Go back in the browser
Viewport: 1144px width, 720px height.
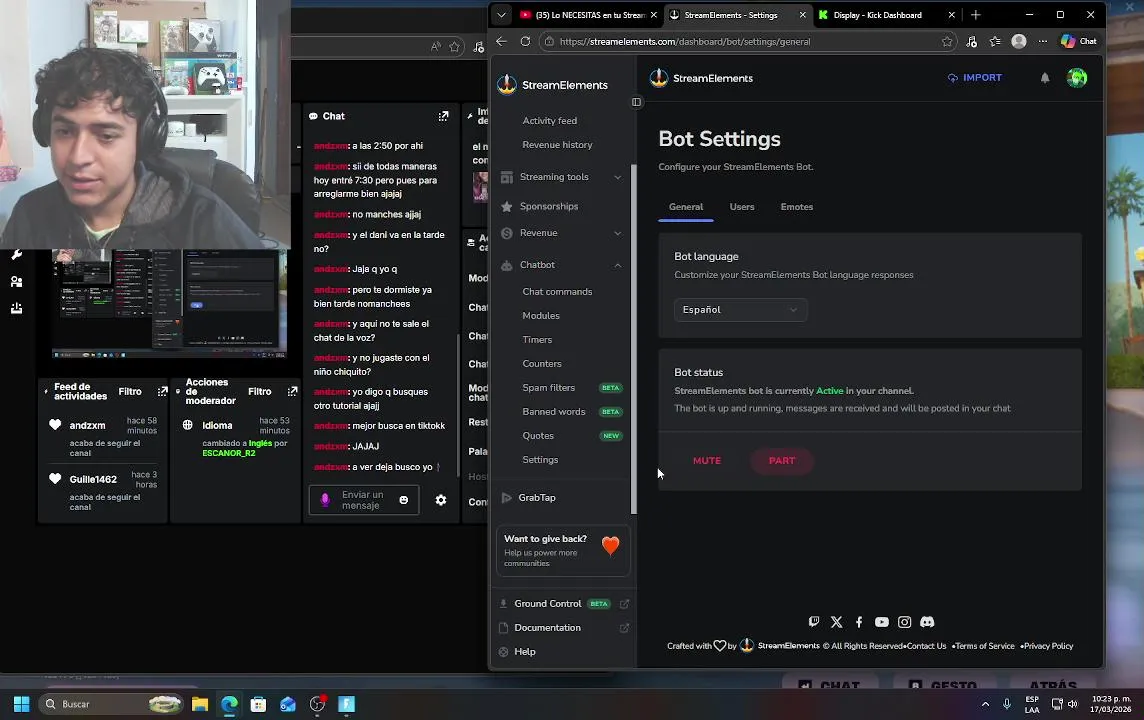point(501,42)
